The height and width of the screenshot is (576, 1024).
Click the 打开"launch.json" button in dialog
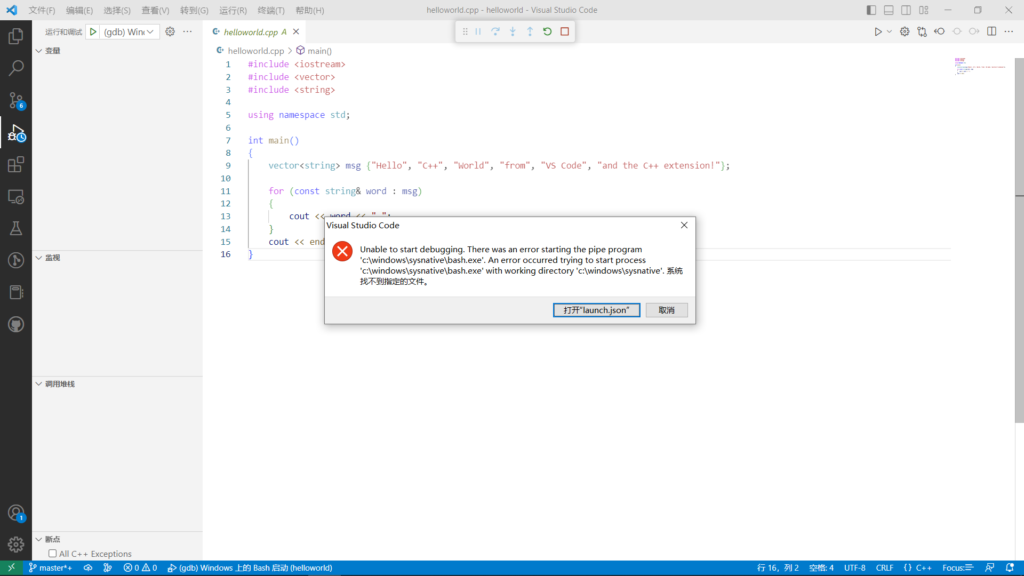(x=596, y=310)
